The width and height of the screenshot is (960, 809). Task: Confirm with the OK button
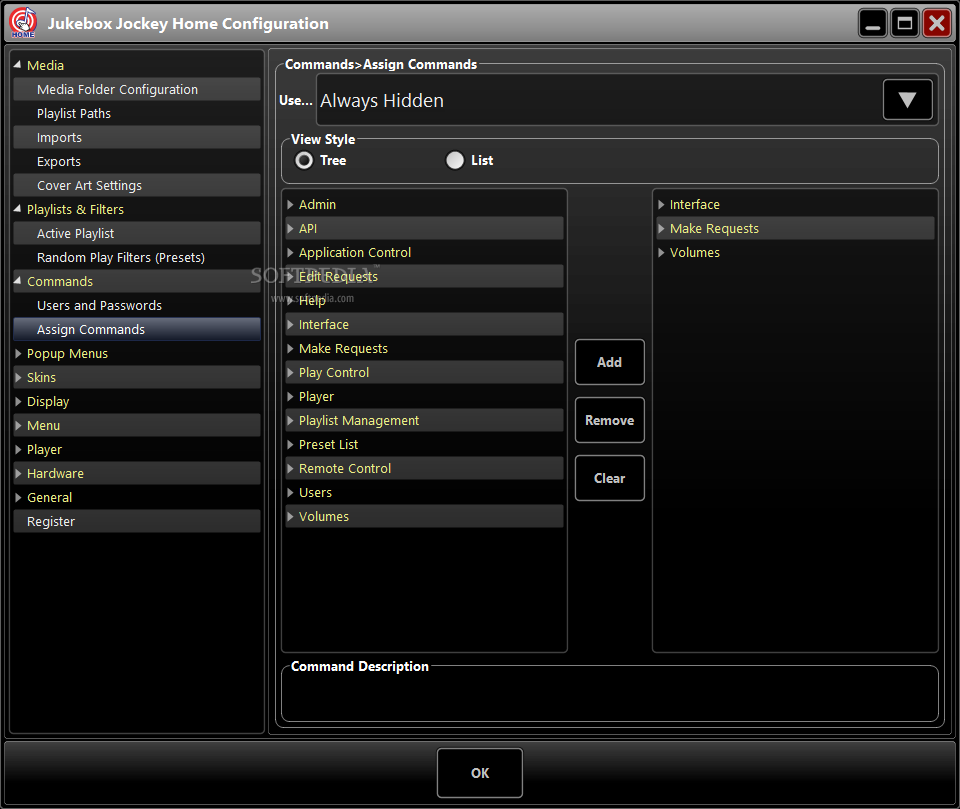coord(479,773)
